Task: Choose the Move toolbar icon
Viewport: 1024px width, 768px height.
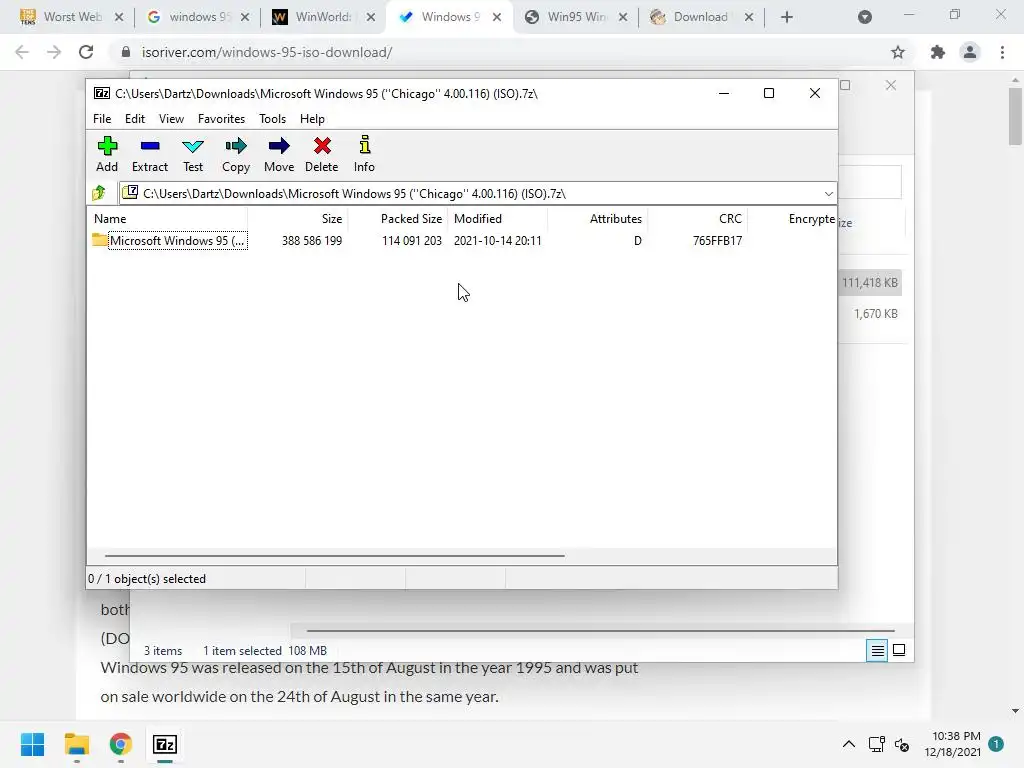Action: tap(279, 155)
